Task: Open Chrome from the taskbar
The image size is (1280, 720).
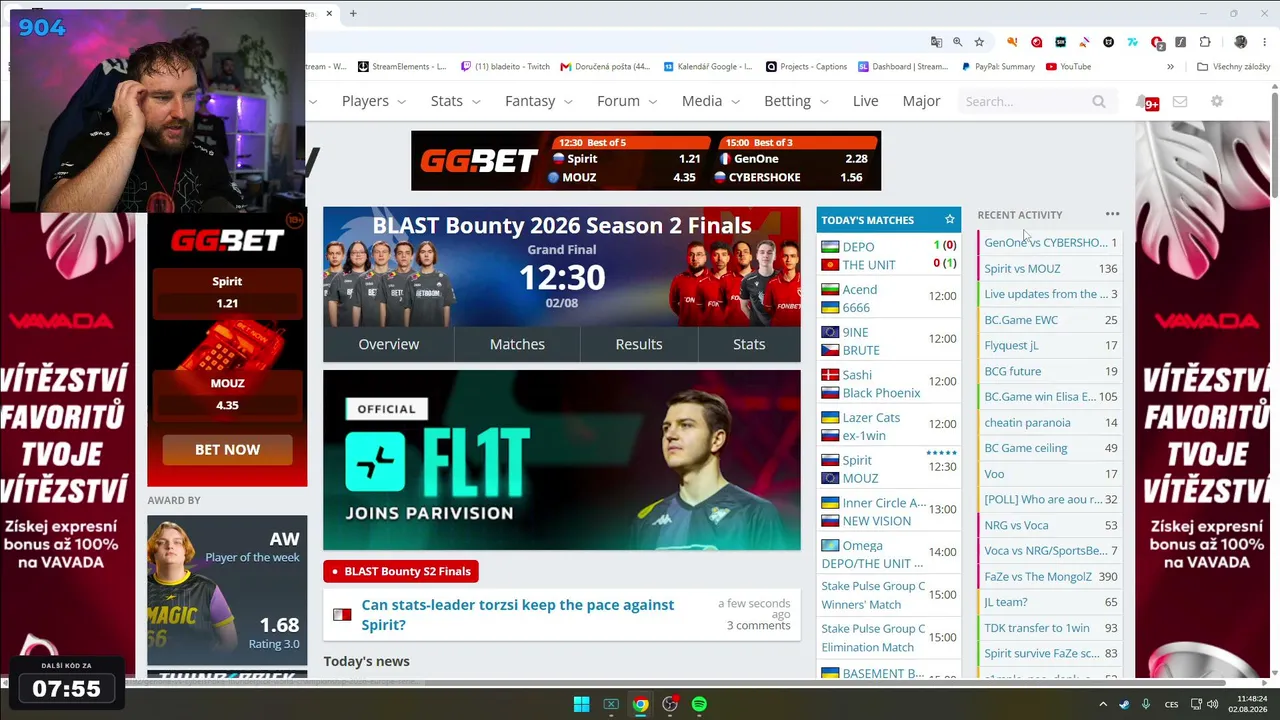Action: coord(640,704)
